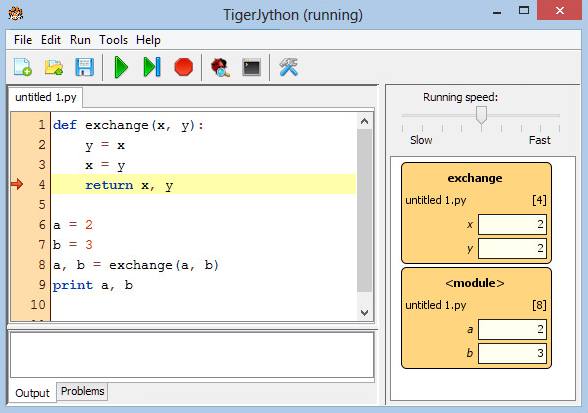Click the editor scrollbar up arrow
The height and width of the screenshot is (413, 588).
click(364, 121)
